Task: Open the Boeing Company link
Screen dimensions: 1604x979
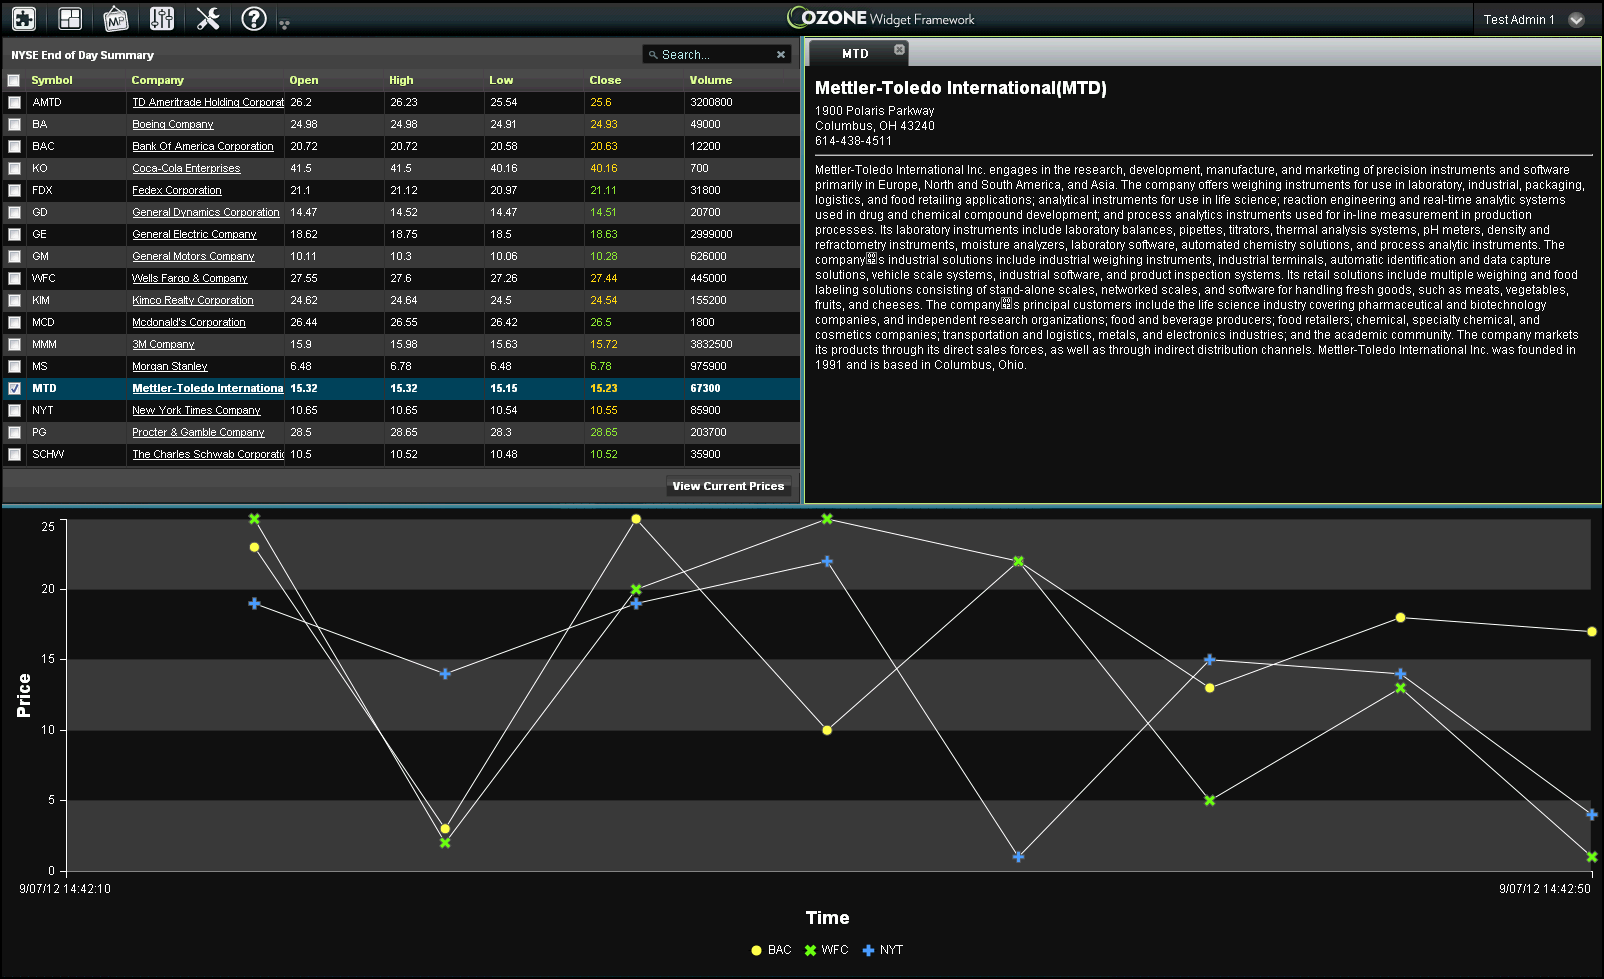Action: click(173, 124)
